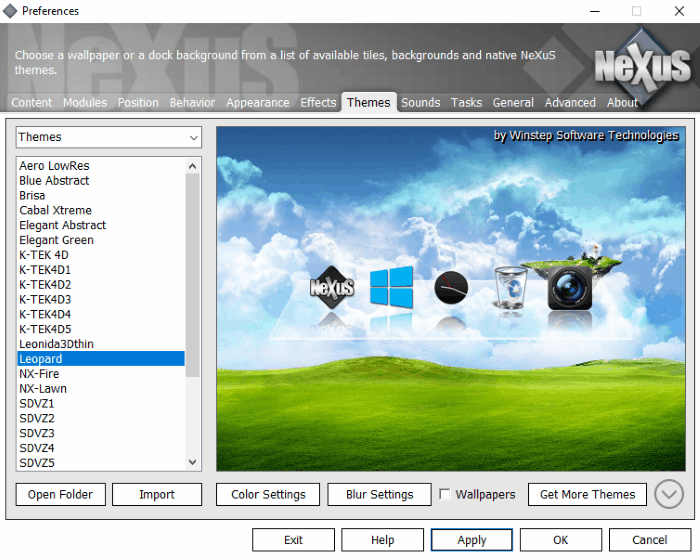Minimize the Preferences window
700x560 pixels.
pos(595,11)
